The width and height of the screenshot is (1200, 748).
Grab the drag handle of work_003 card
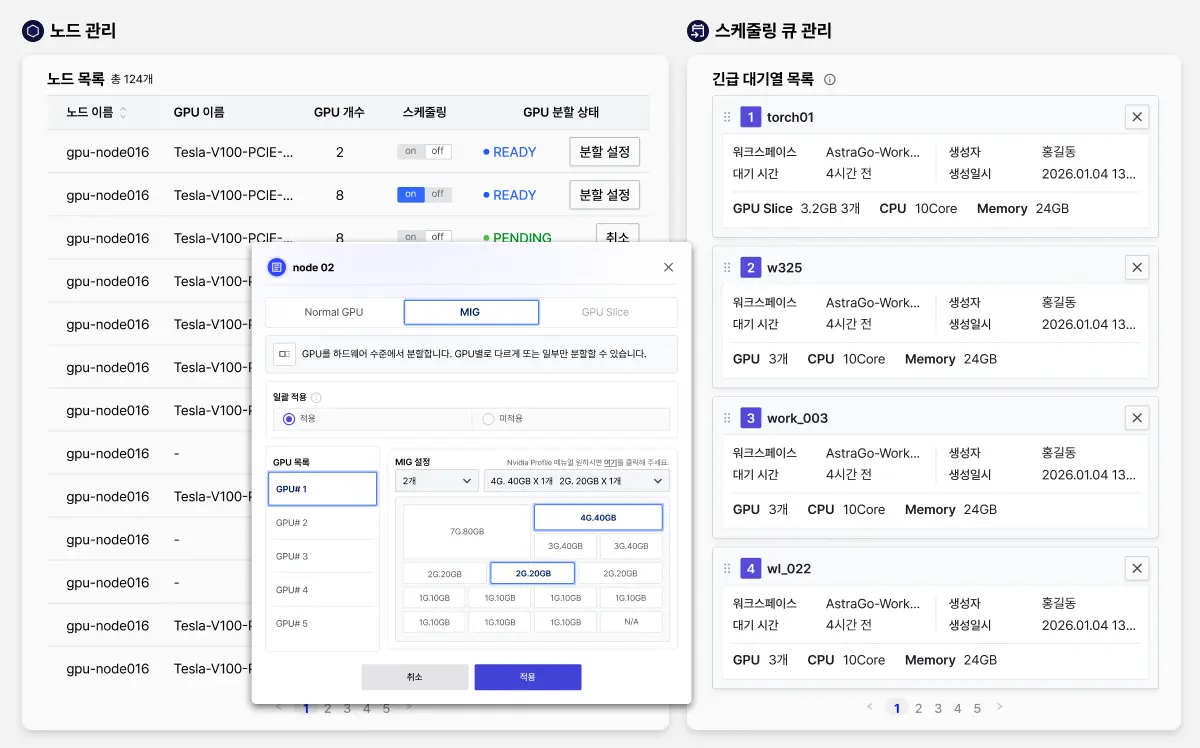pos(727,418)
